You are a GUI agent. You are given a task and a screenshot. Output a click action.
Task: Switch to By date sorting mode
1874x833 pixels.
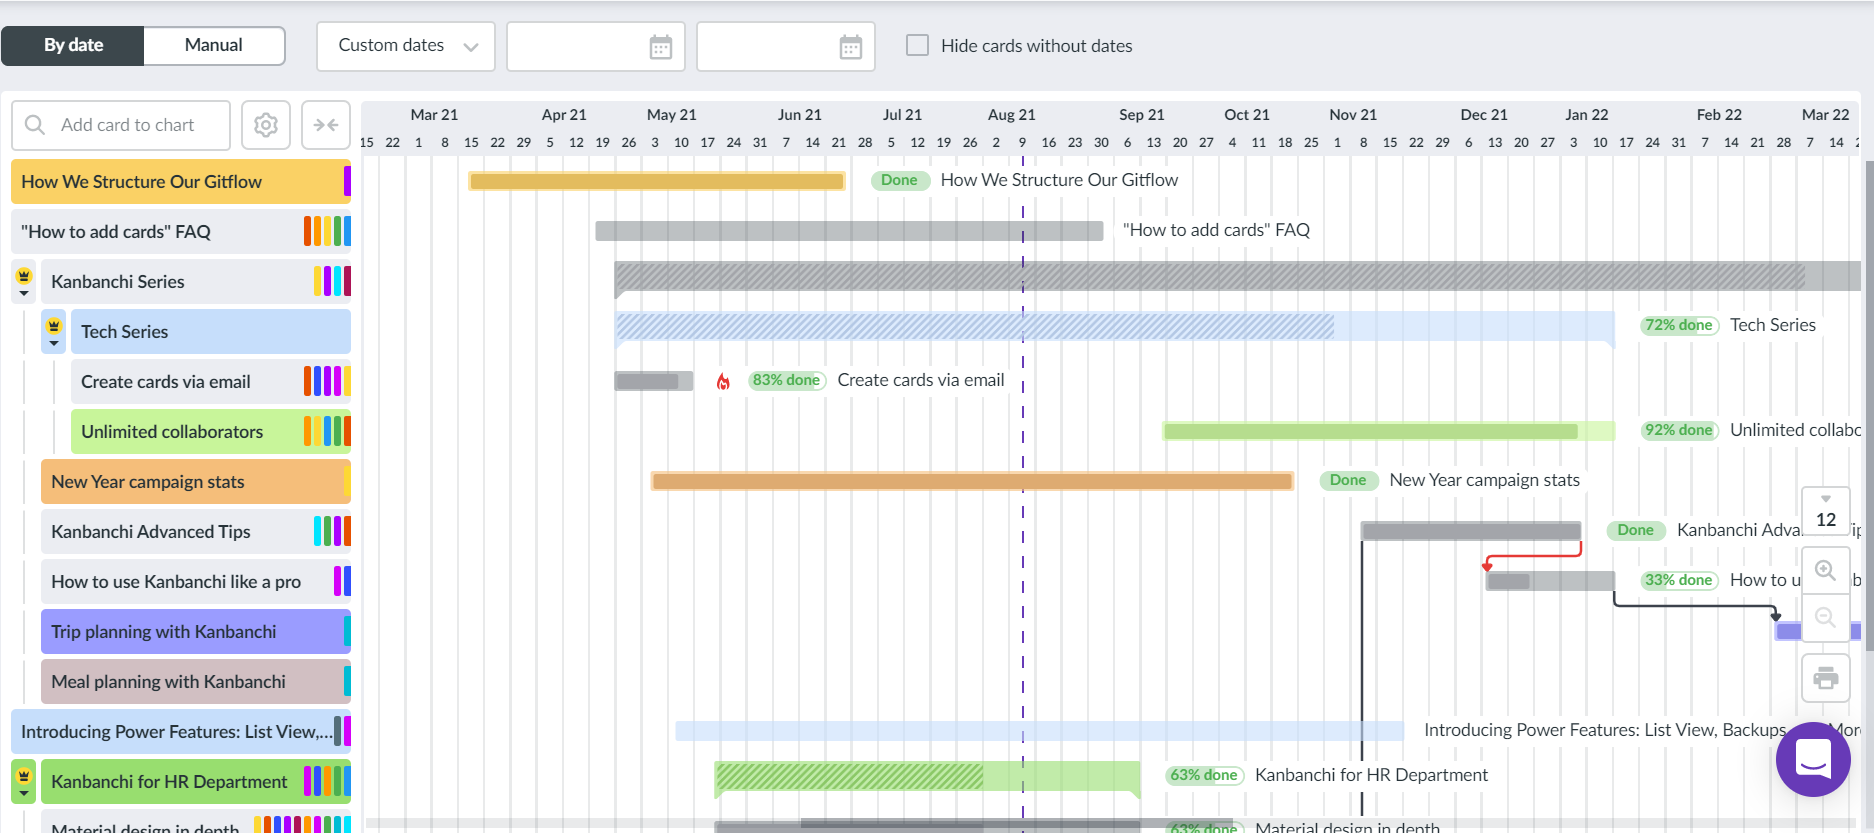[73, 45]
